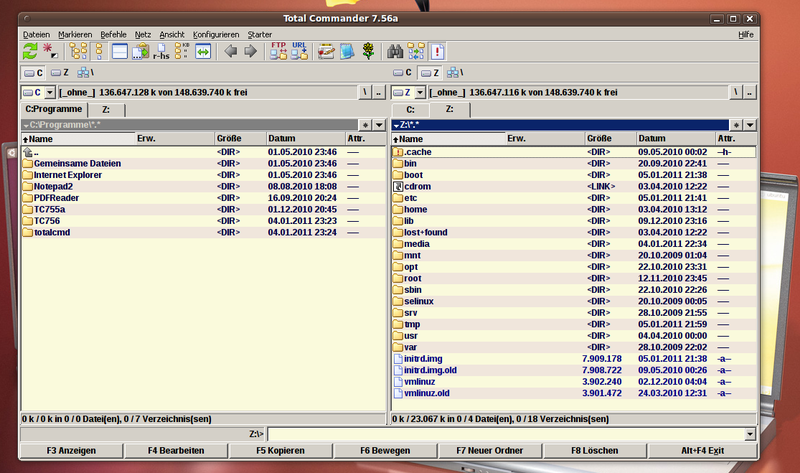This screenshot has width=800, height=473.
Task: Switch to full details view icon
Action: 120,51
